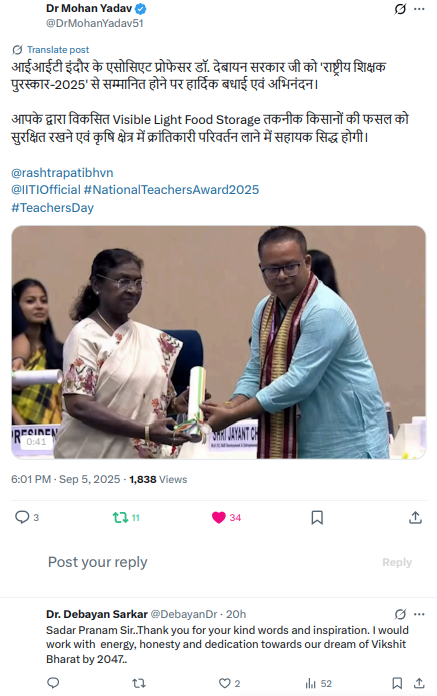
Task: Click the Grok icon on main post header
Action: [400, 9]
